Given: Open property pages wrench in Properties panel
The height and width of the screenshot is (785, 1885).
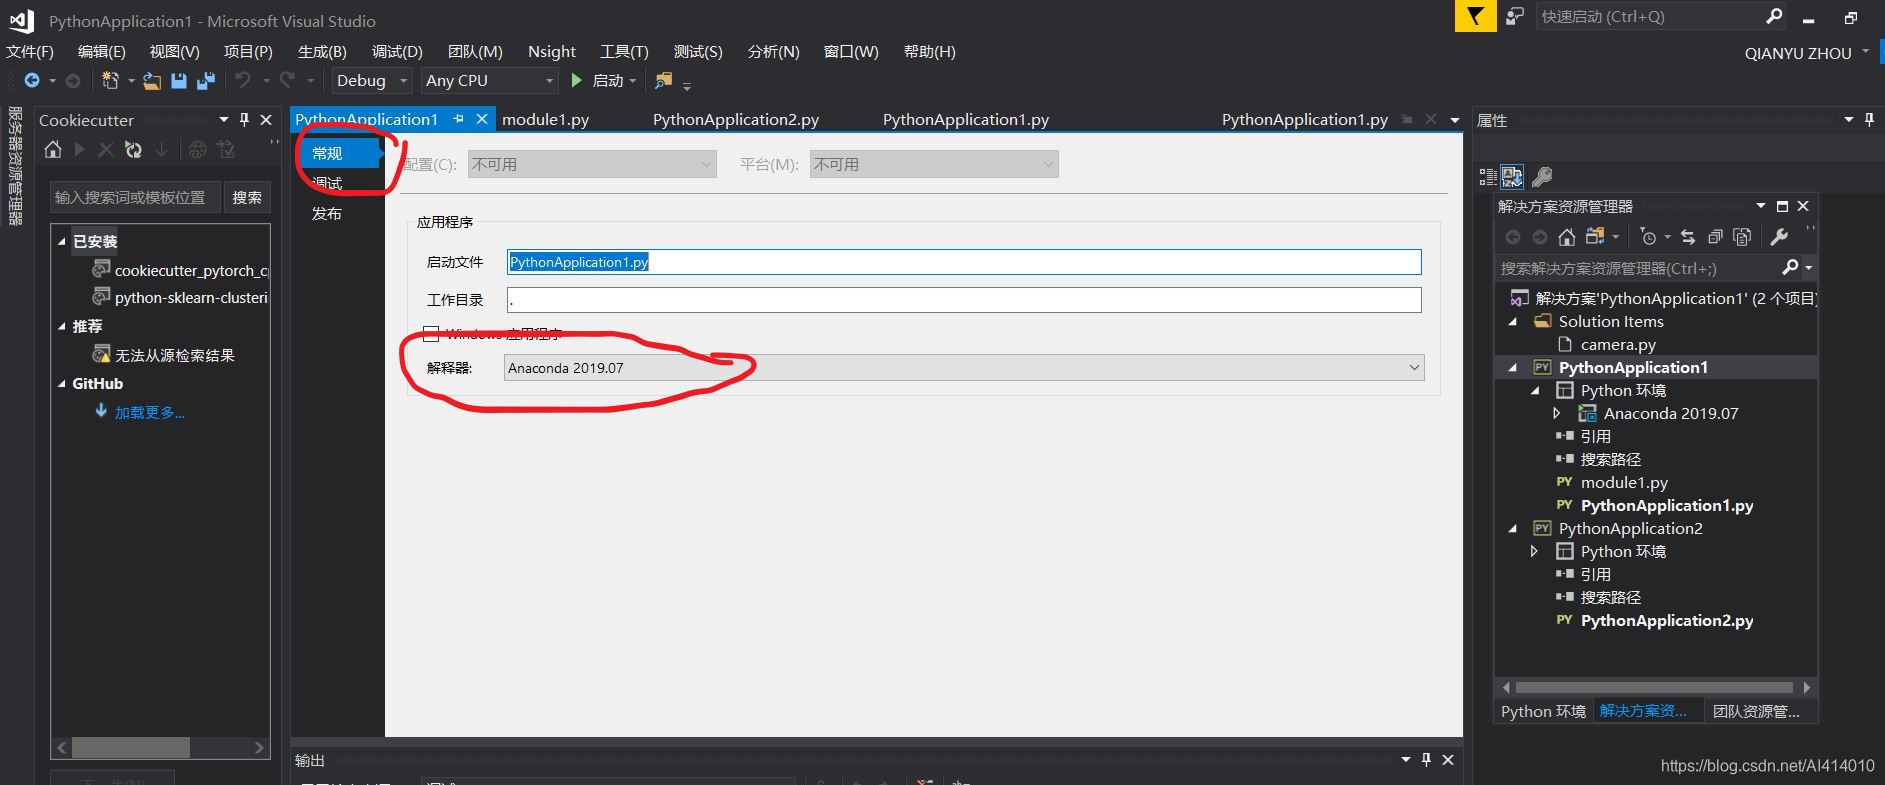Looking at the screenshot, I should [1542, 177].
